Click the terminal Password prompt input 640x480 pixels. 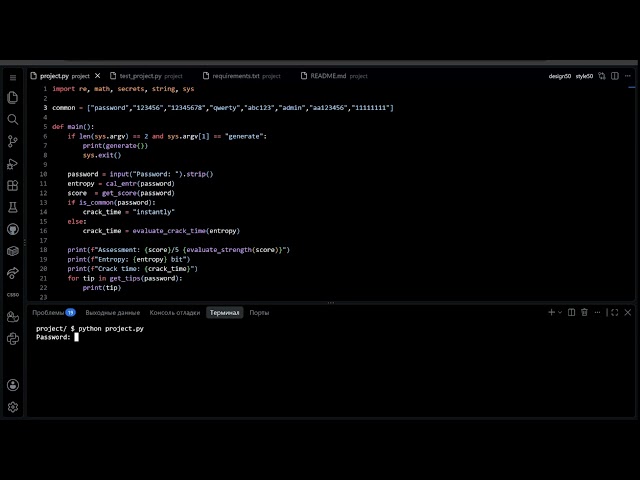pos(76,337)
